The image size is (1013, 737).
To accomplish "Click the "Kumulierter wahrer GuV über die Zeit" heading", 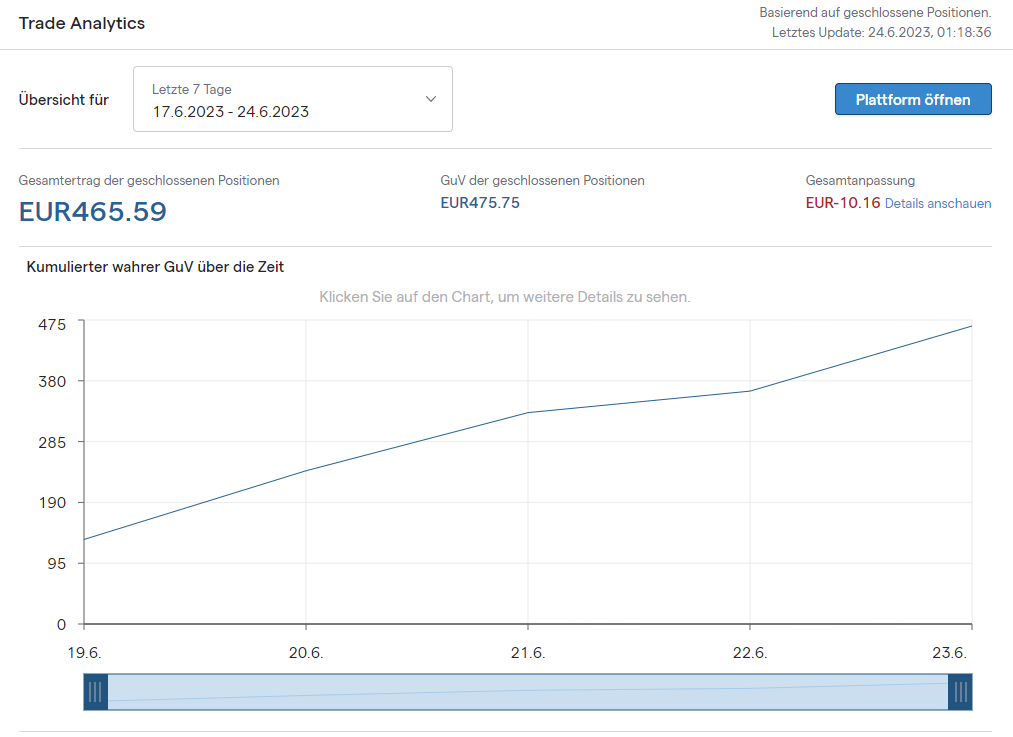I will 155,267.
